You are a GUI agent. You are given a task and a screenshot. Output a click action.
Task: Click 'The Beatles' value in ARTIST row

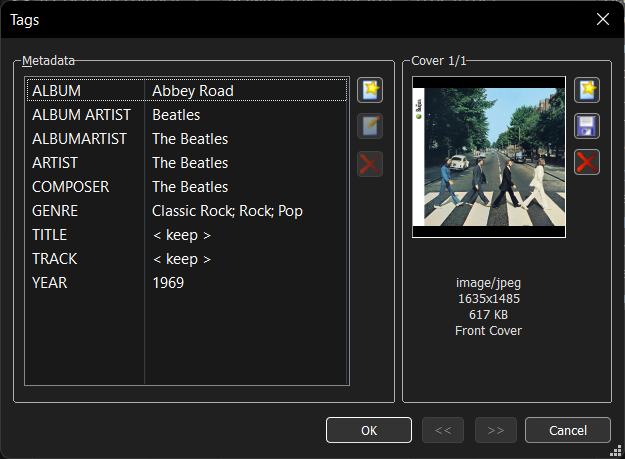[x=190, y=163]
